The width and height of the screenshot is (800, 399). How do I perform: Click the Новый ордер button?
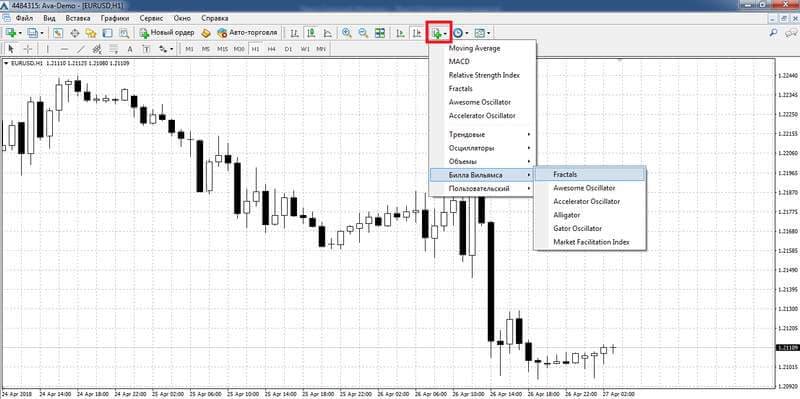(167, 33)
